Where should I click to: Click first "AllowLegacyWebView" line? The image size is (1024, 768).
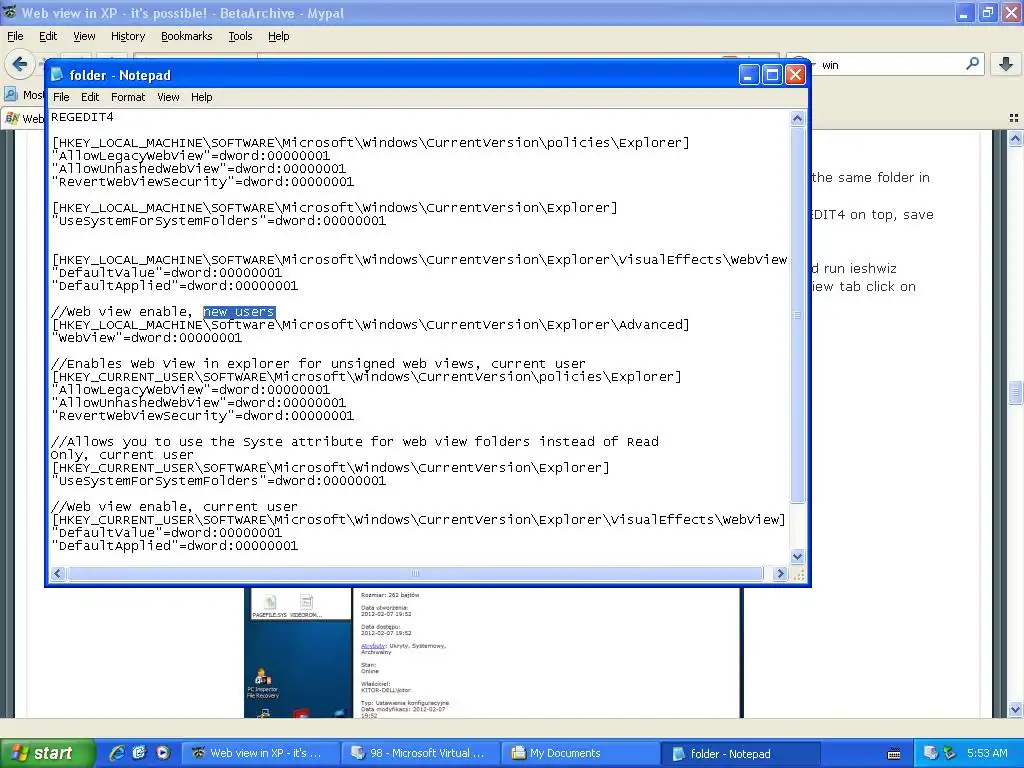(191, 155)
